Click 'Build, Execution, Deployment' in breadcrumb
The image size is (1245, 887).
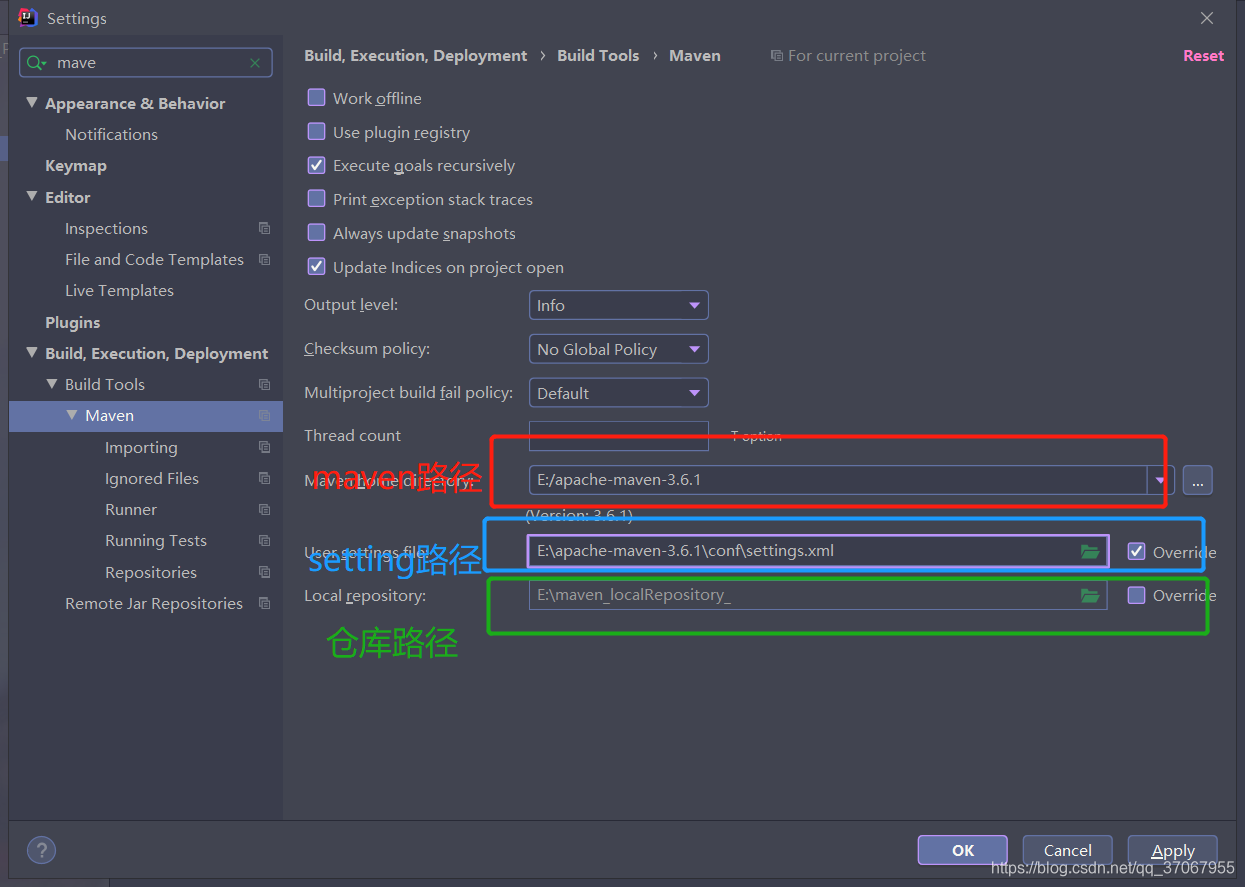tap(415, 56)
